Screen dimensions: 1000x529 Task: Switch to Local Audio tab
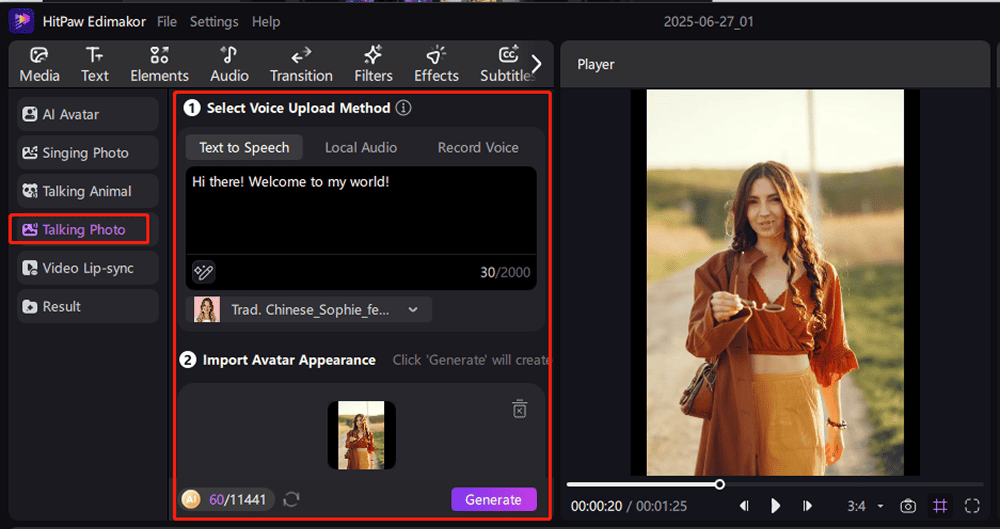coord(361,147)
